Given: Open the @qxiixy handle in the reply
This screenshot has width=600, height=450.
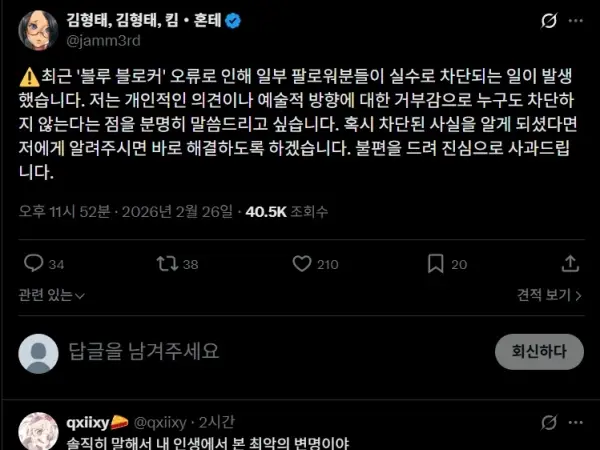Looking at the screenshot, I should pyautogui.click(x=160, y=423).
